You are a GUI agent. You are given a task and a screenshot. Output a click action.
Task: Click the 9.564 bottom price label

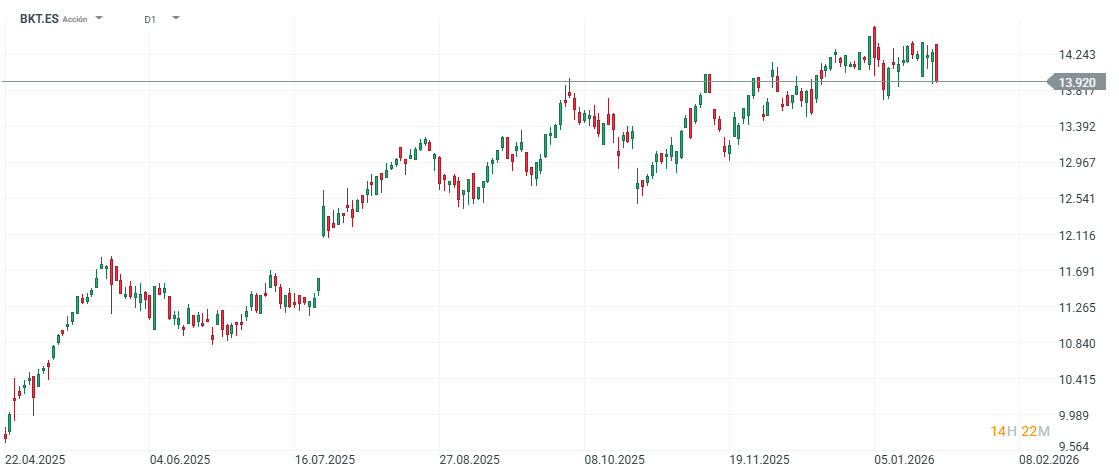tap(1080, 447)
